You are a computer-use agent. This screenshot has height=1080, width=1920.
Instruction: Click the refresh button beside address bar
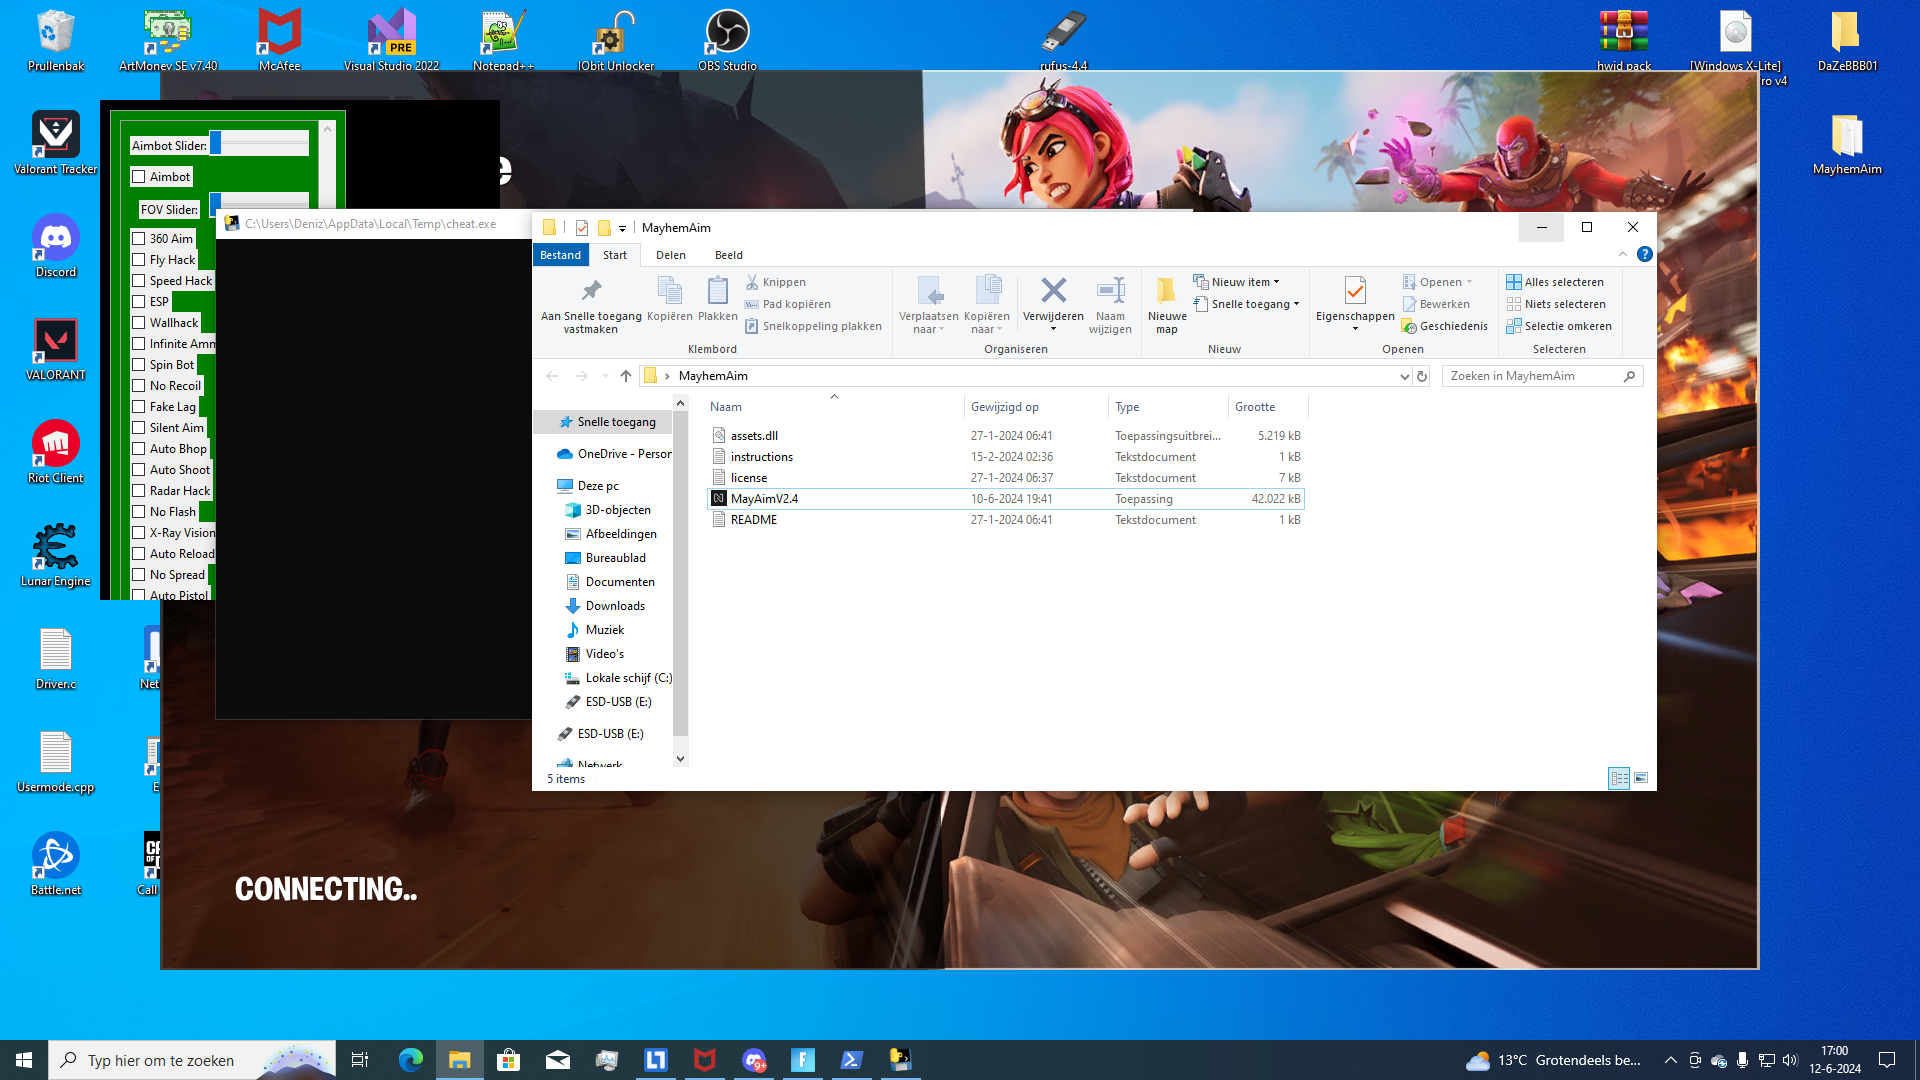tap(1421, 376)
